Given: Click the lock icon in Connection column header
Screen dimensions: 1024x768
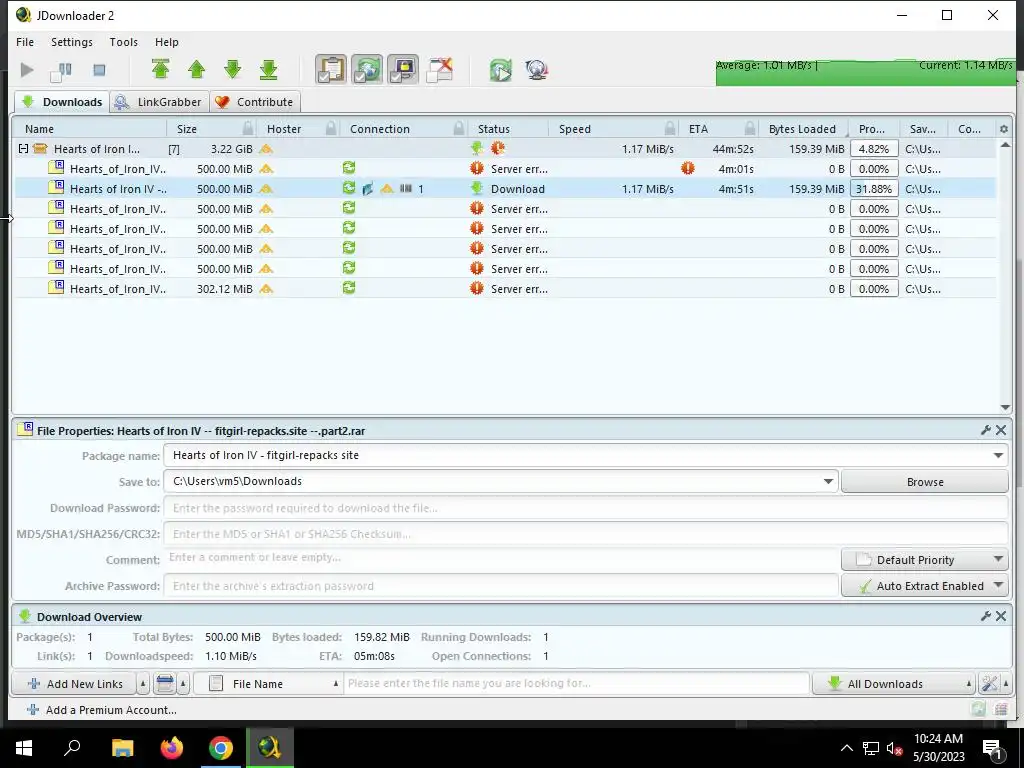Looking at the screenshot, I should coord(459,129).
